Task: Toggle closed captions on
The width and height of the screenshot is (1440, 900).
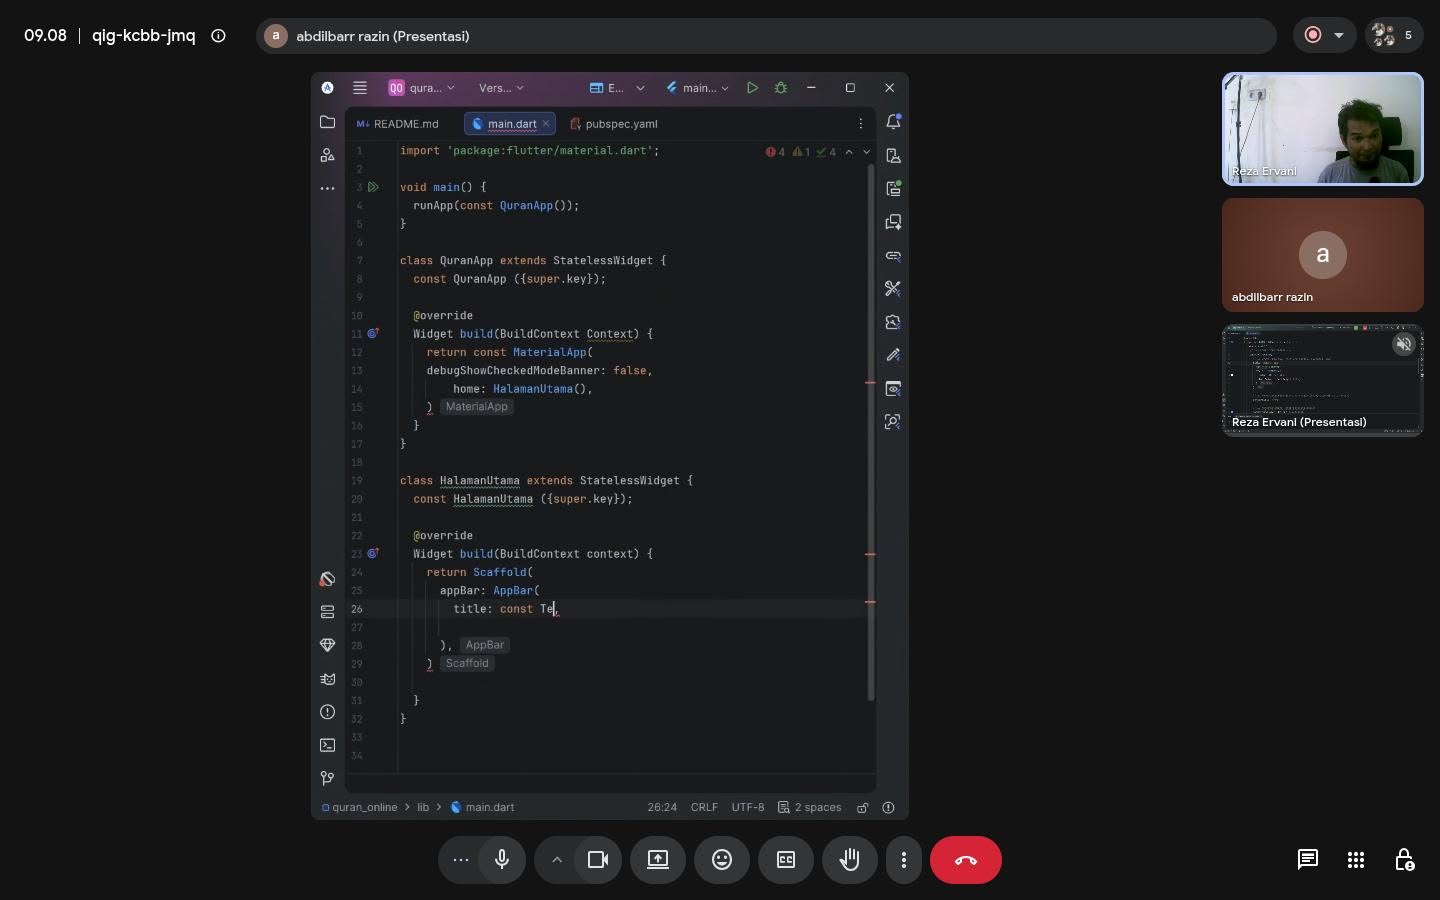Action: [786, 860]
